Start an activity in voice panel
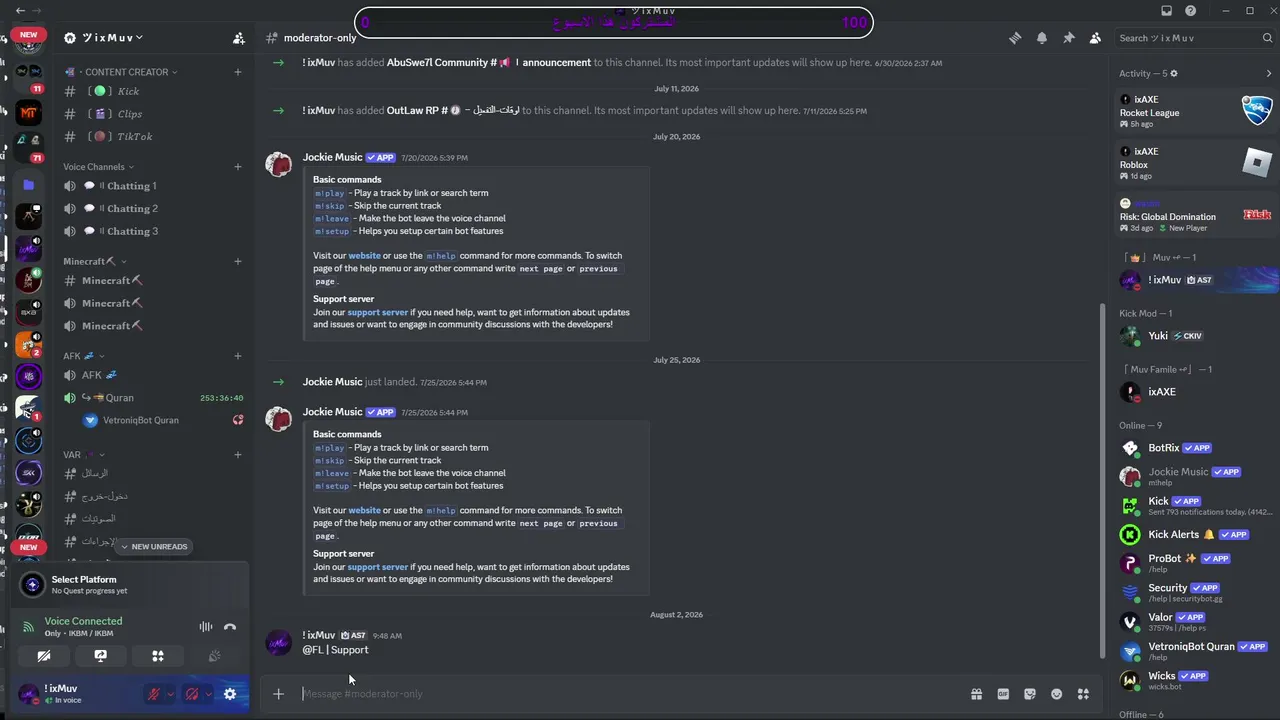The height and width of the screenshot is (720, 1280). coord(158,656)
